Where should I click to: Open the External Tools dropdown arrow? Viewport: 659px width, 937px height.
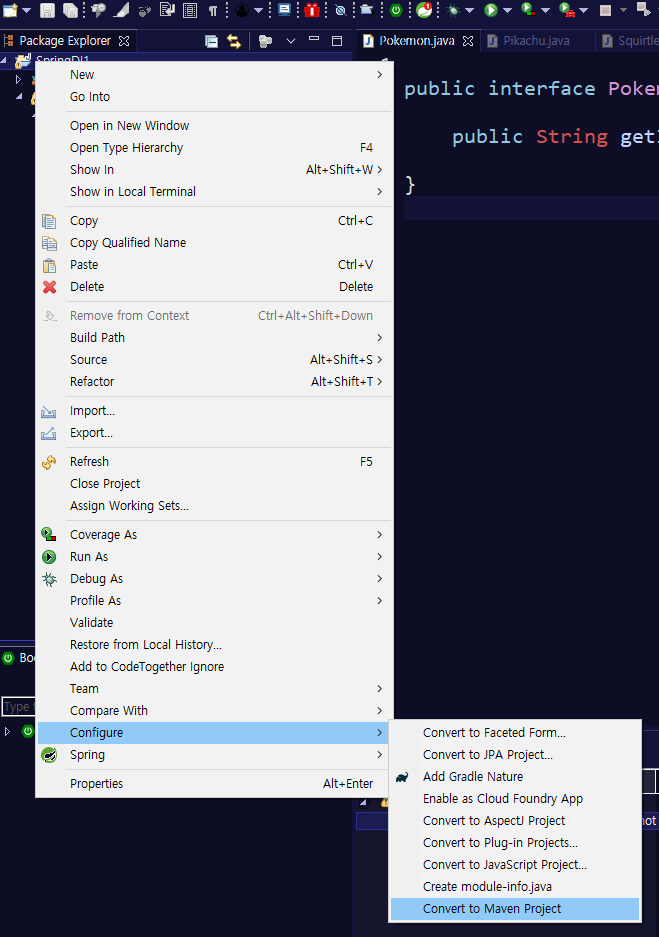584,10
